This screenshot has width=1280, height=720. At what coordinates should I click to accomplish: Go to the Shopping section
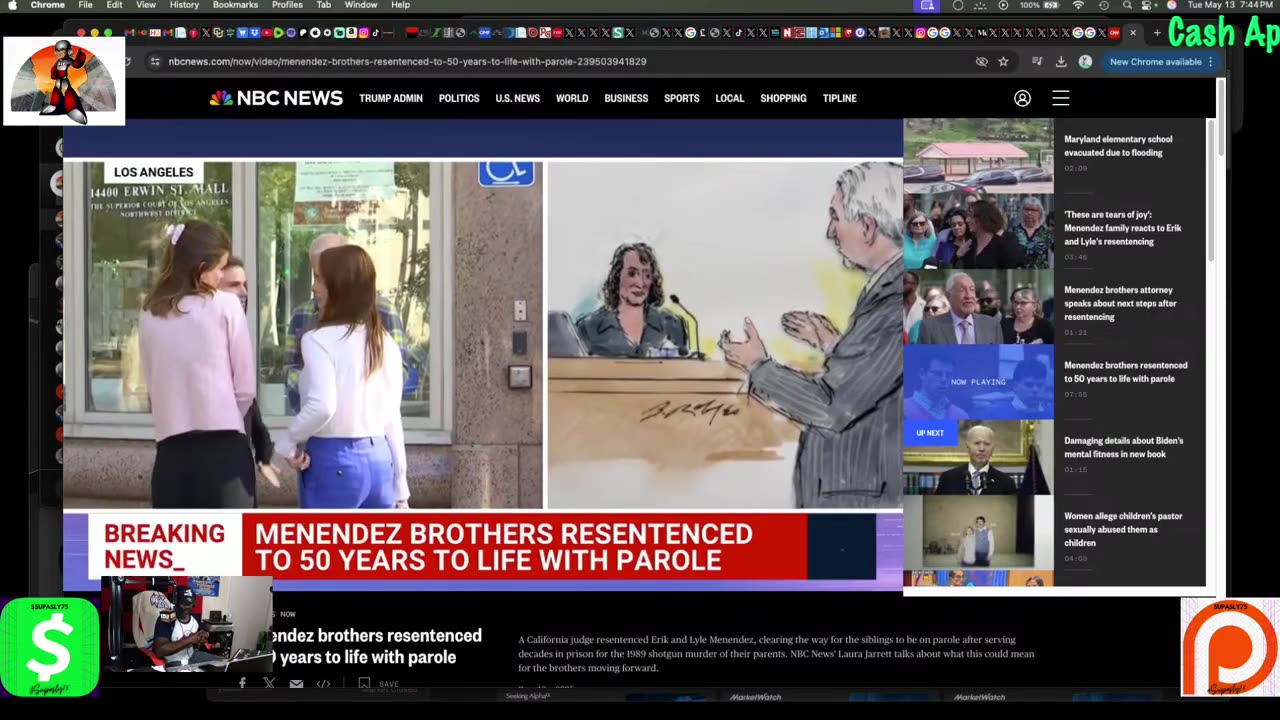783,98
